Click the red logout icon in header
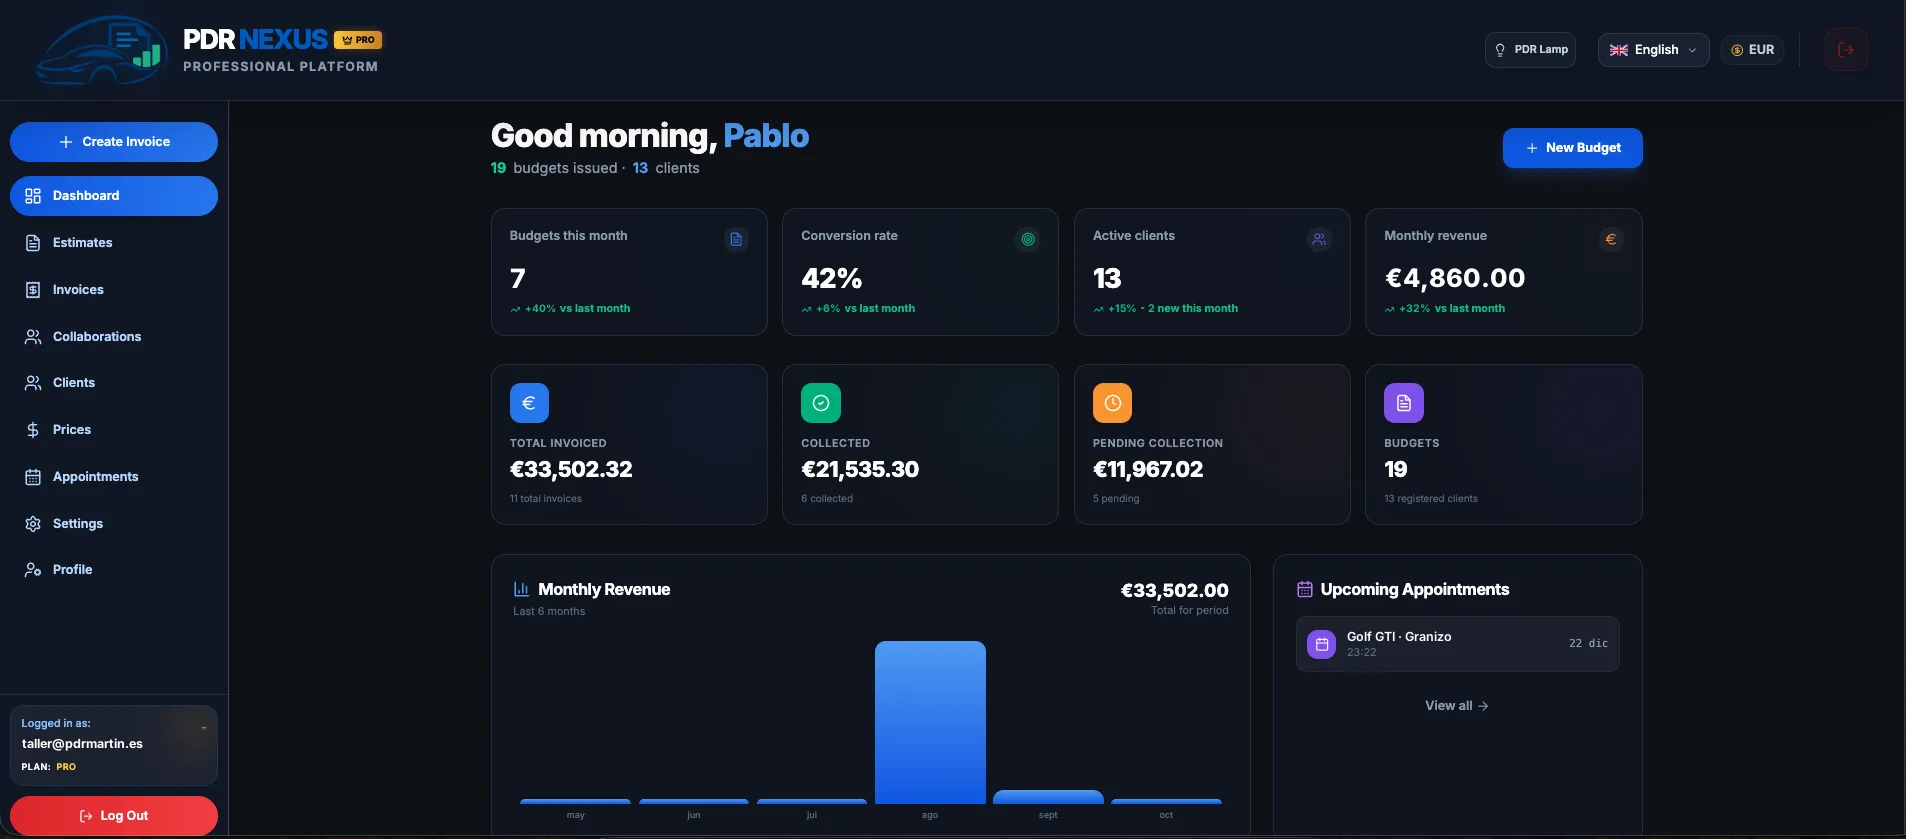 [1846, 50]
